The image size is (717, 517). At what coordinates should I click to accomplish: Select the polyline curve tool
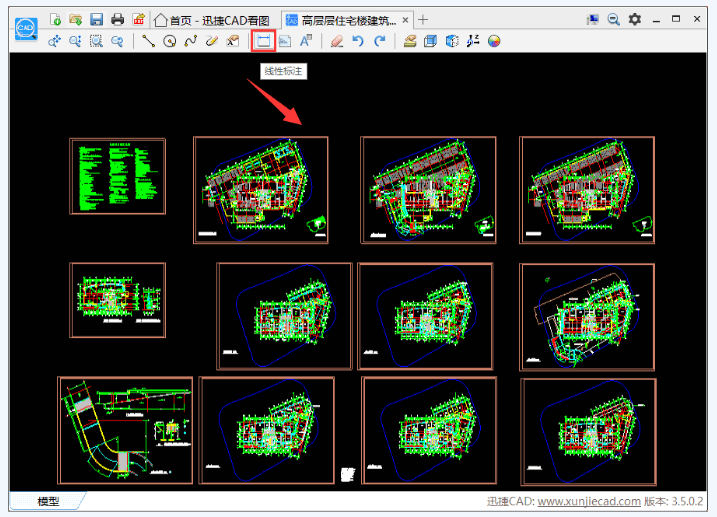(x=190, y=41)
